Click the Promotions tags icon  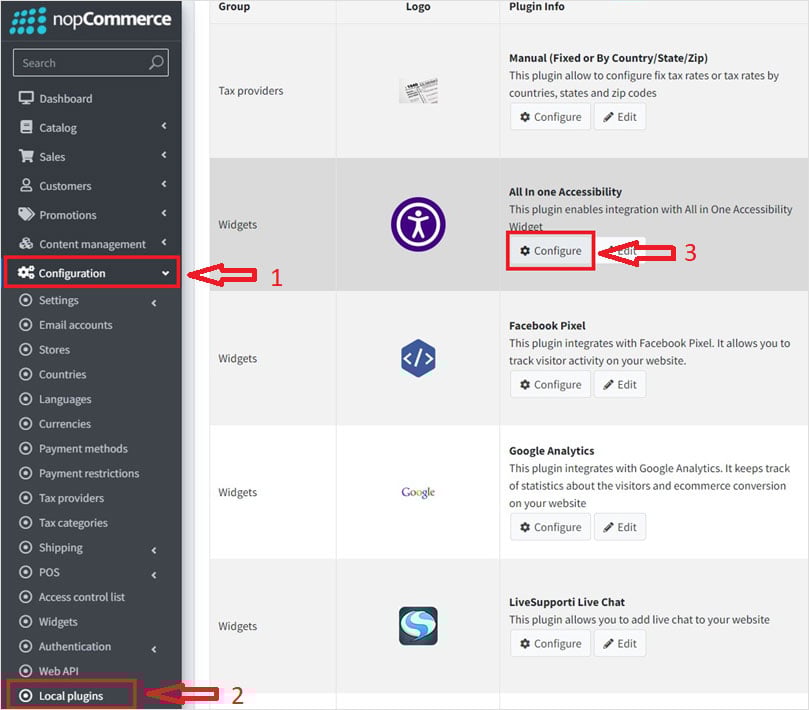26,214
